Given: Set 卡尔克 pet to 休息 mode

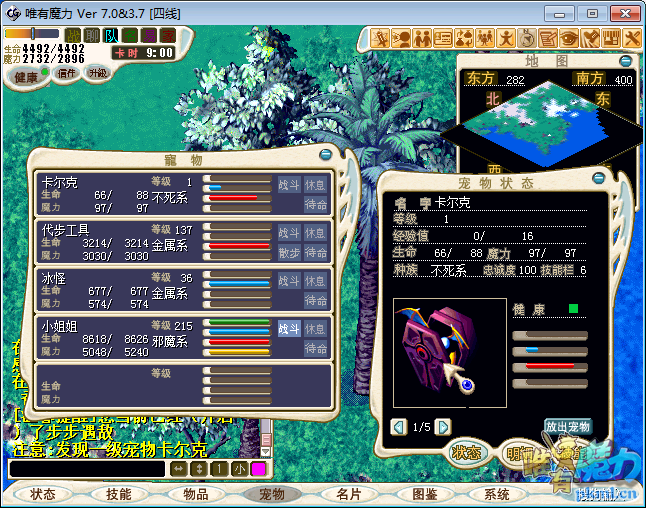Looking at the screenshot, I should click(x=316, y=185).
